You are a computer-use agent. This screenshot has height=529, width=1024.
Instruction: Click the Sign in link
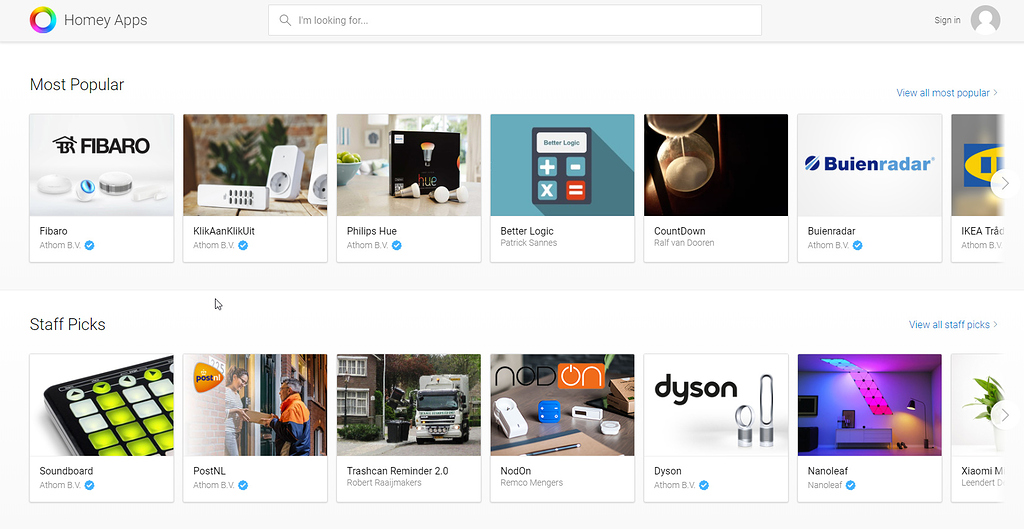click(x=947, y=20)
